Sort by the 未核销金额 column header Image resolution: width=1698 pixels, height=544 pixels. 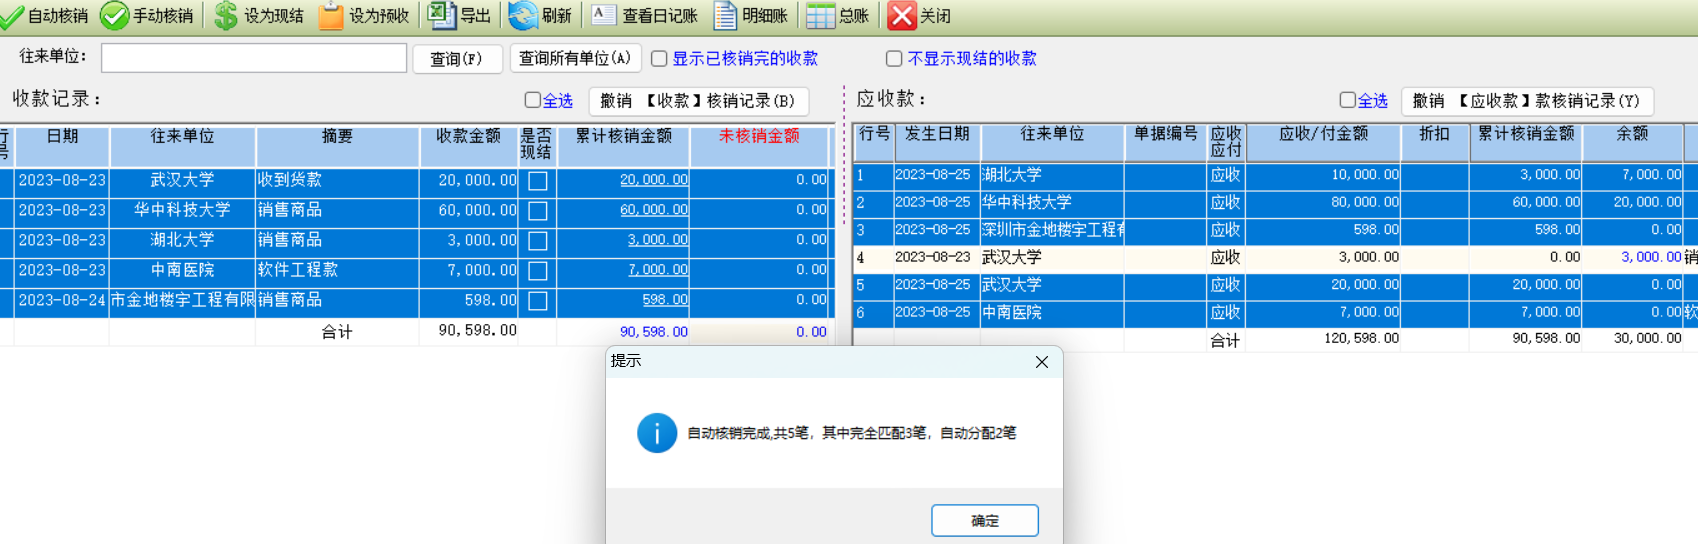pos(758,137)
